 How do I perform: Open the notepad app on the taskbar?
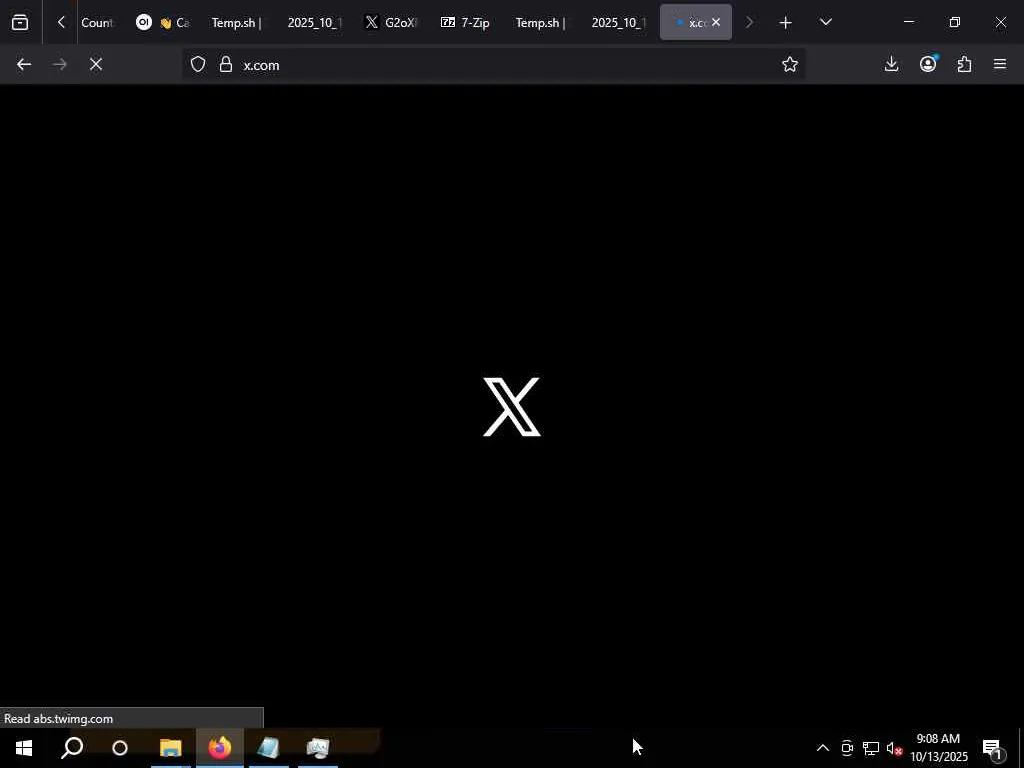[268, 748]
